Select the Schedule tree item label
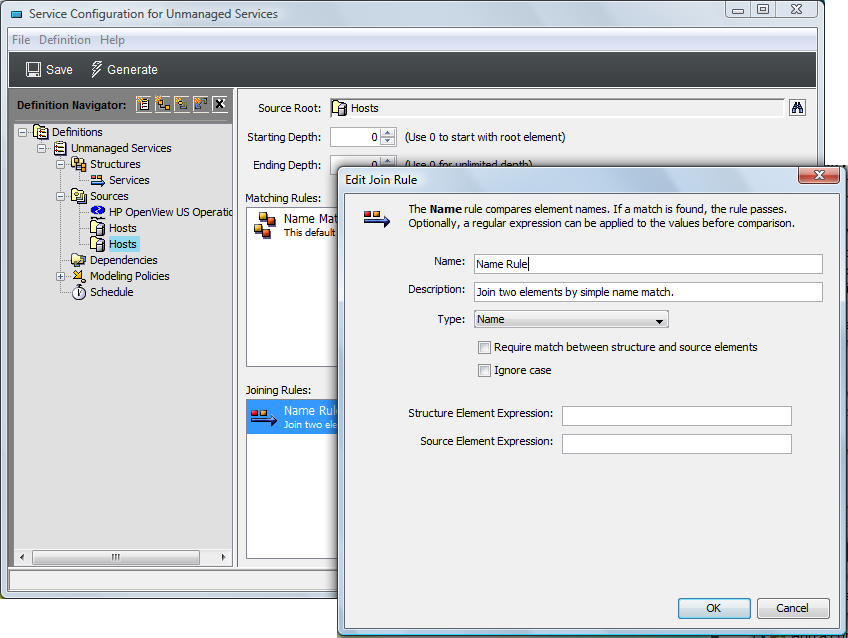This screenshot has width=848, height=638. [111, 292]
